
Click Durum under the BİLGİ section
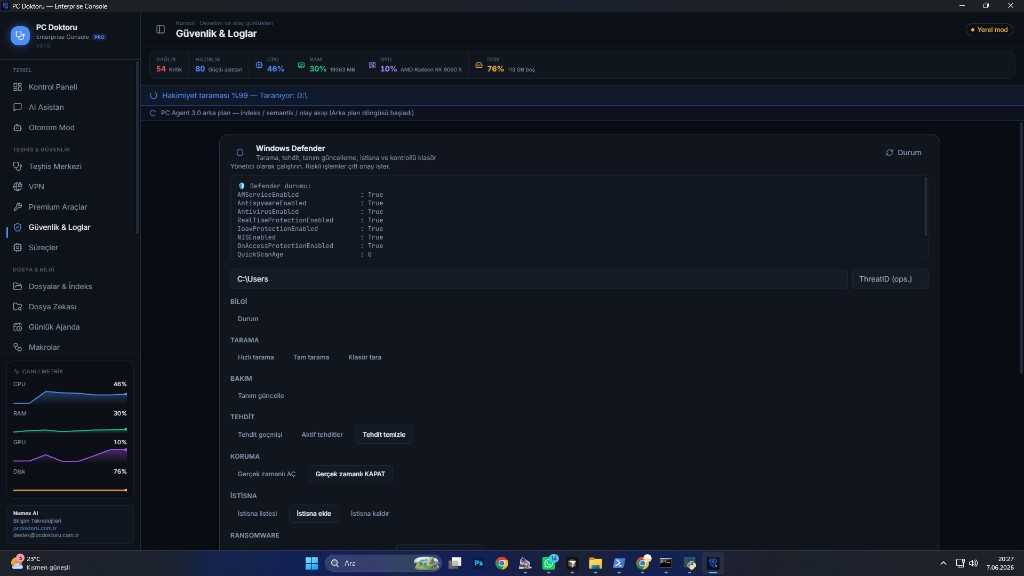248,319
